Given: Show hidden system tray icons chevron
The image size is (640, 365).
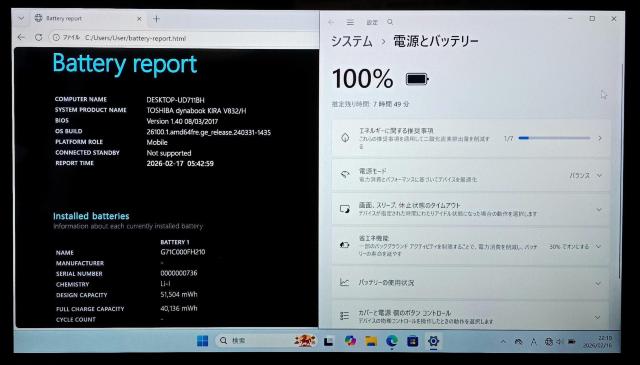Looking at the screenshot, I should 503,342.
